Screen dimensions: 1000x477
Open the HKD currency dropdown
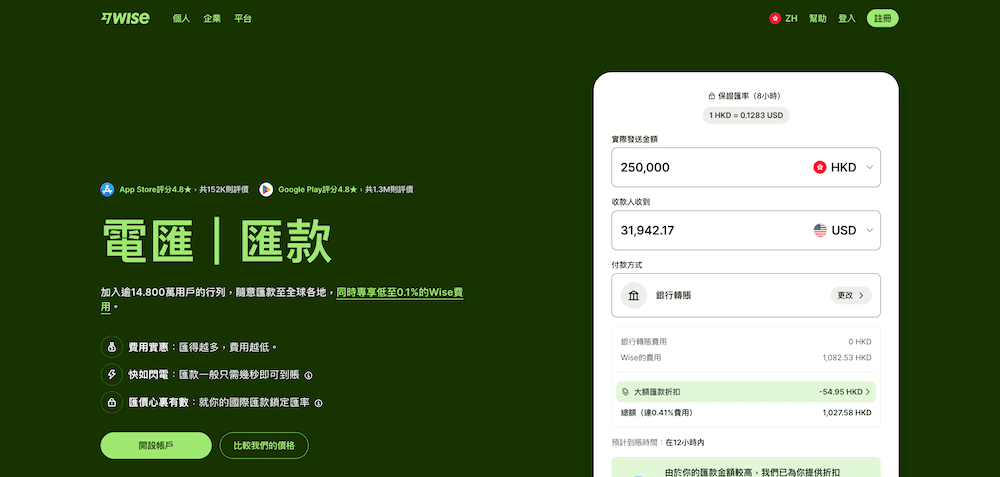(843, 167)
